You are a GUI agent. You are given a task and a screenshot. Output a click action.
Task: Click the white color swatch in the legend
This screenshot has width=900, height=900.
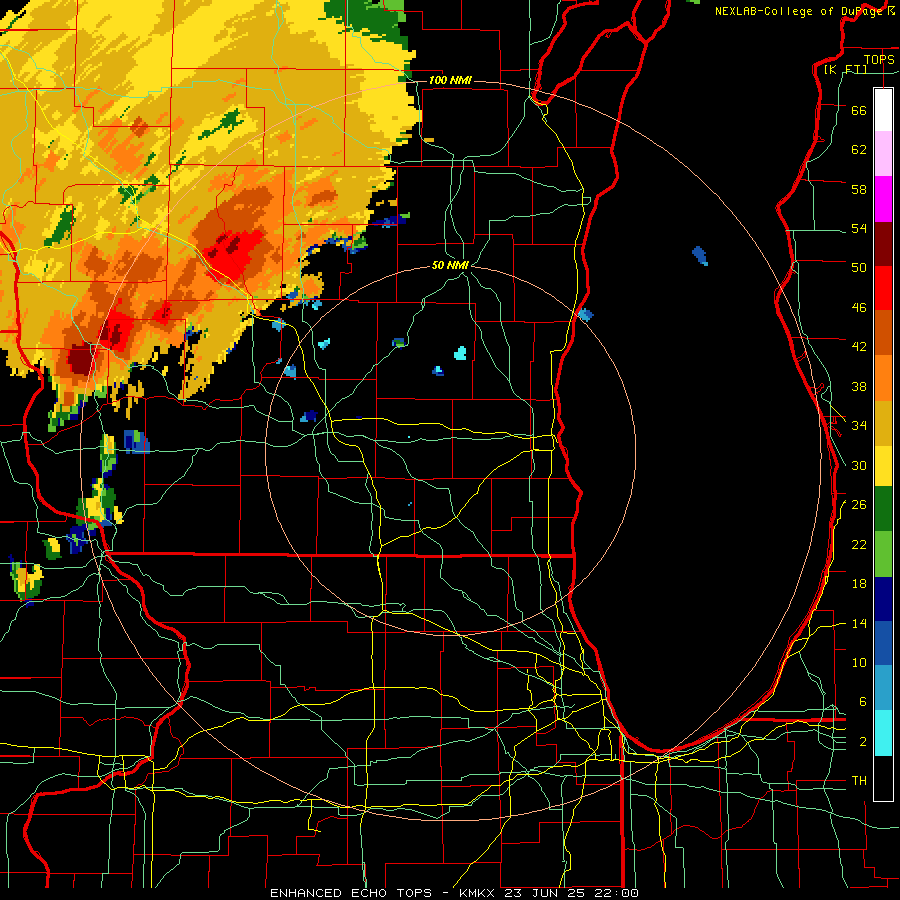tap(883, 110)
